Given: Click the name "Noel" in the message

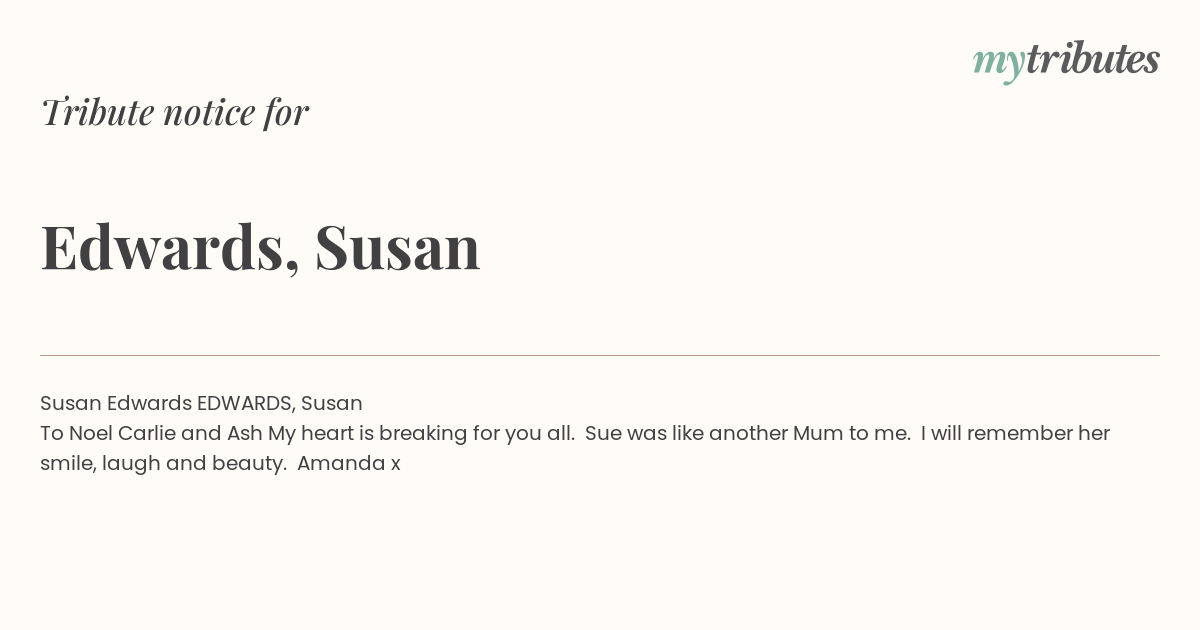Looking at the screenshot, I should click(x=90, y=433).
